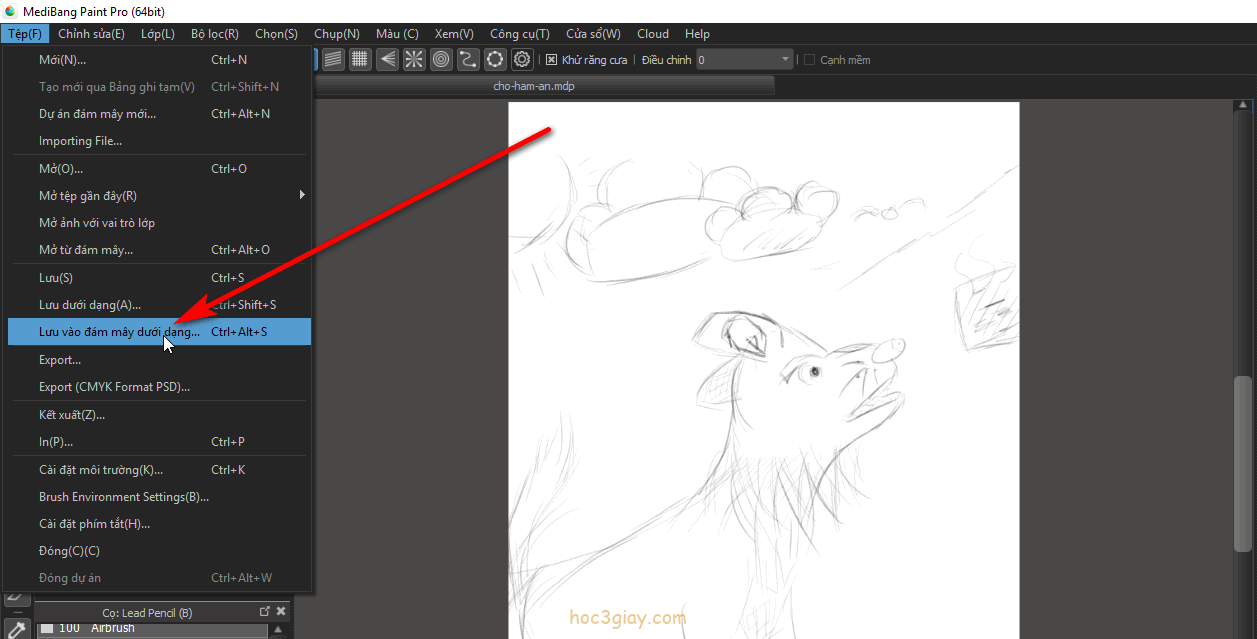Choose the vanishing point snap icon

[x=387, y=60]
